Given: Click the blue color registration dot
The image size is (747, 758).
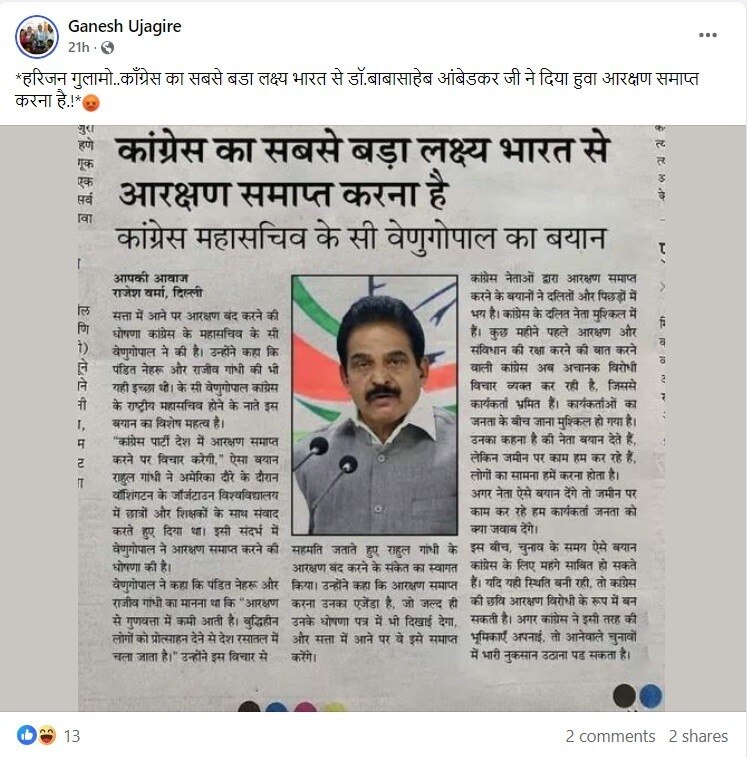Looking at the screenshot, I should 651,697.
